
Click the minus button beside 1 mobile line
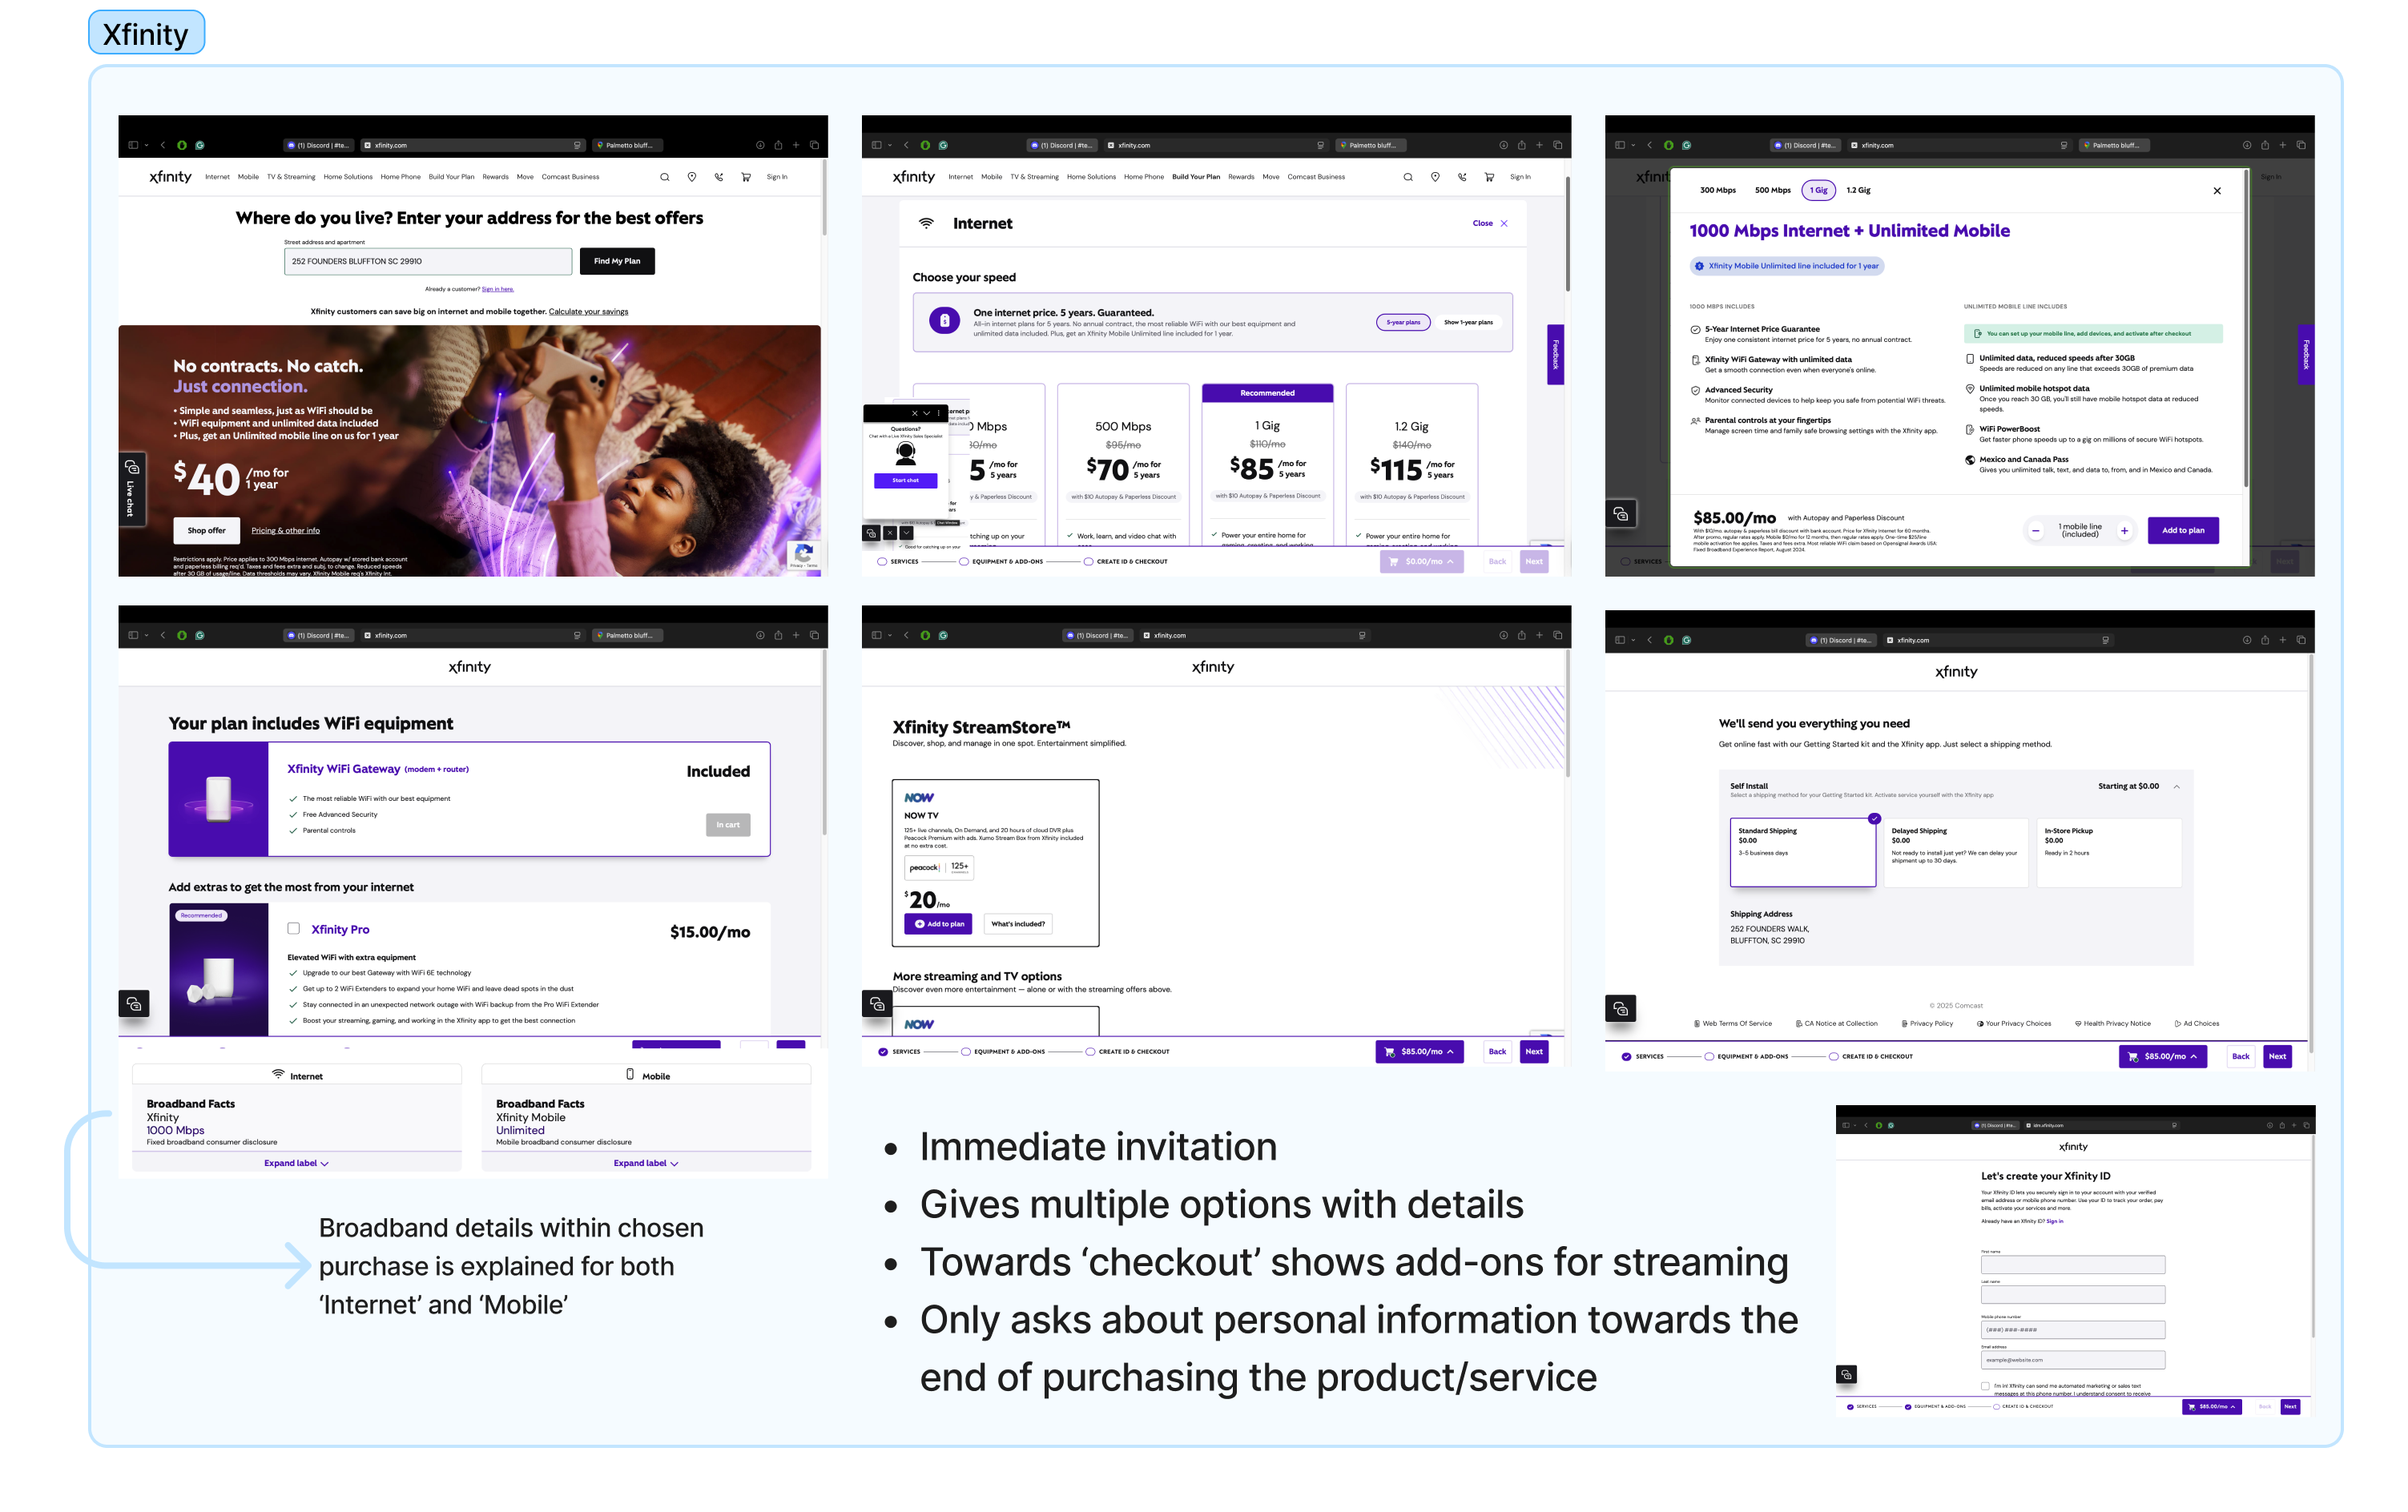pyautogui.click(x=2035, y=531)
